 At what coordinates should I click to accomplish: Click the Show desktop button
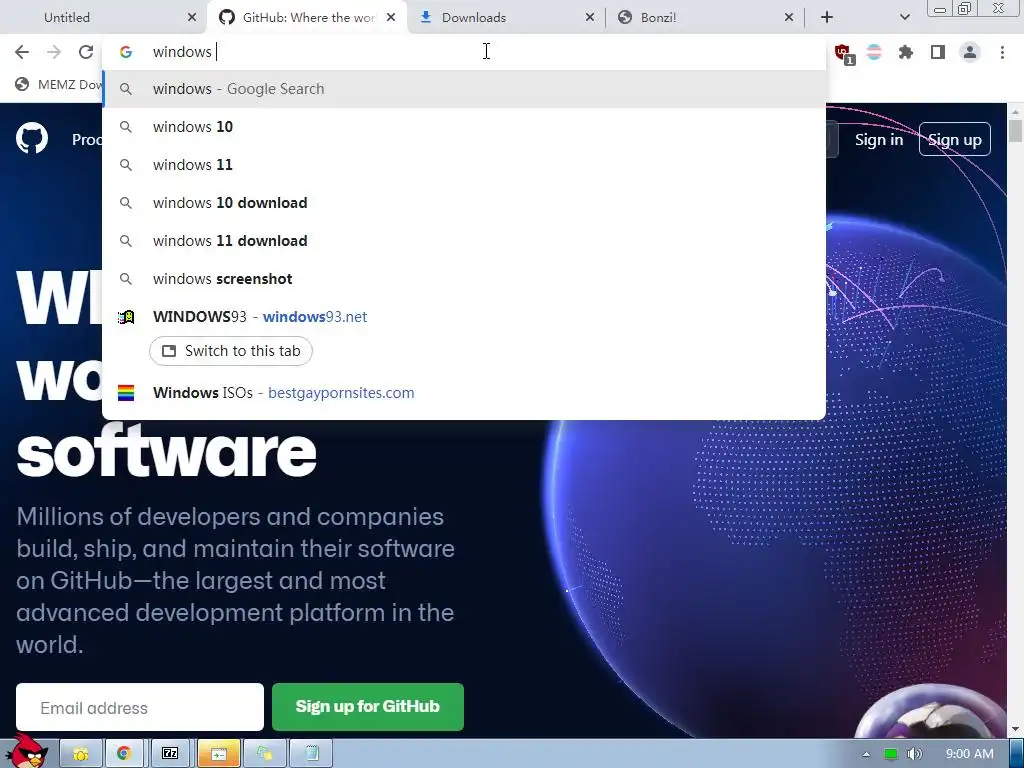pyautogui.click(x=1017, y=754)
